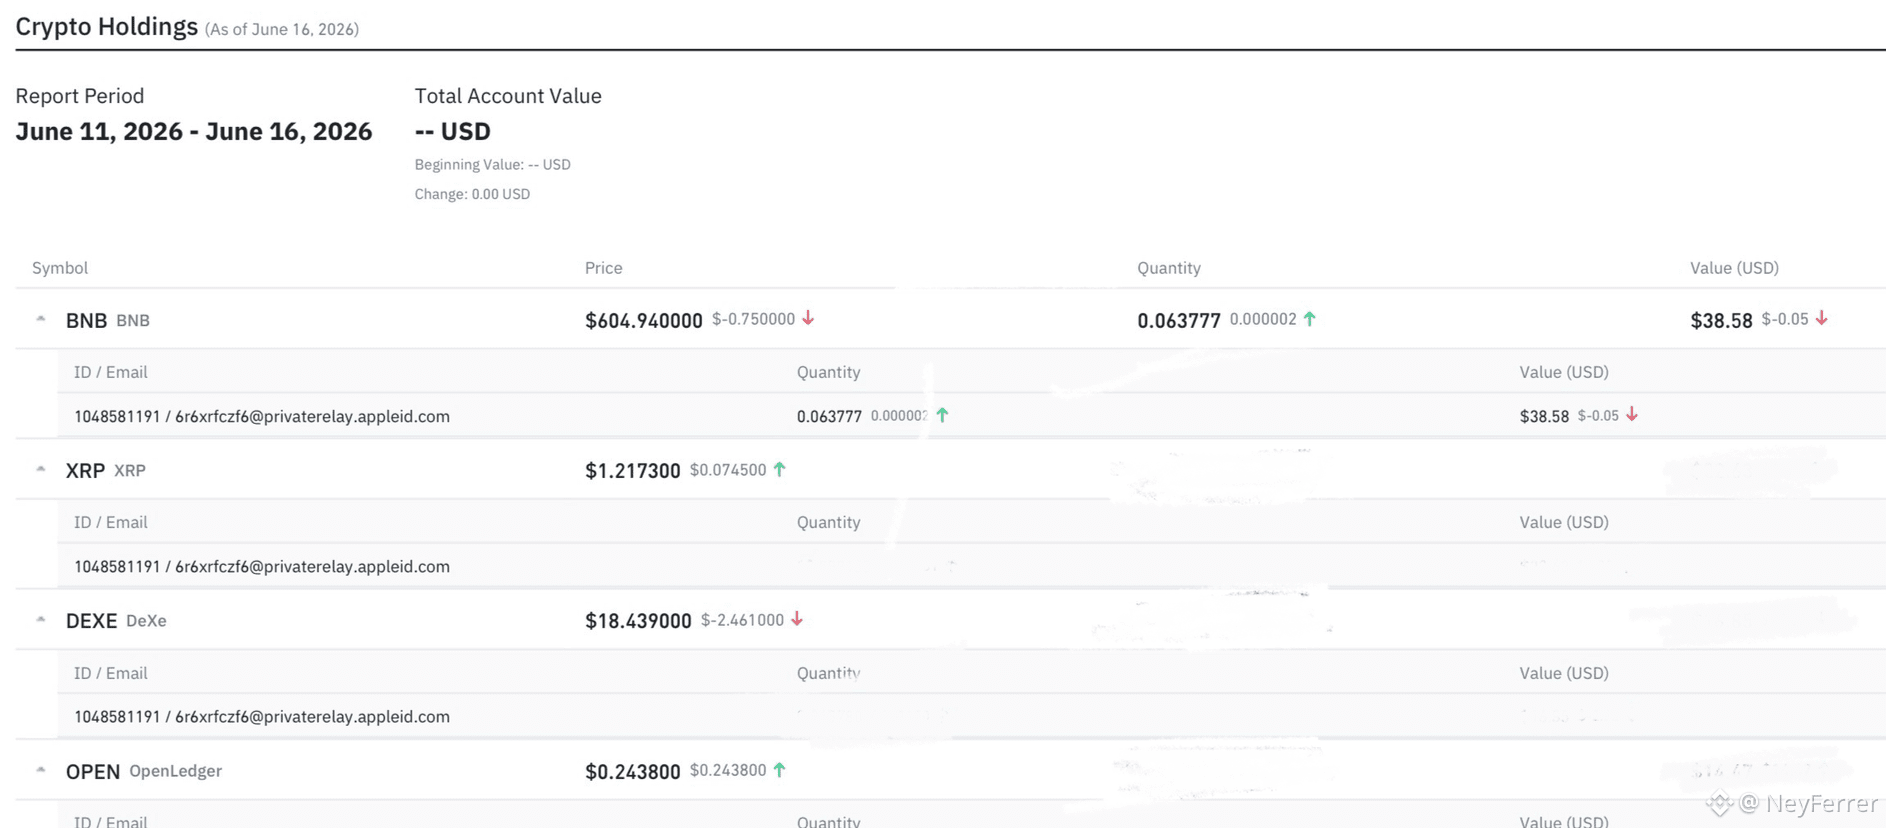
Task: Collapse the BNB holdings row
Action: tap(41, 319)
